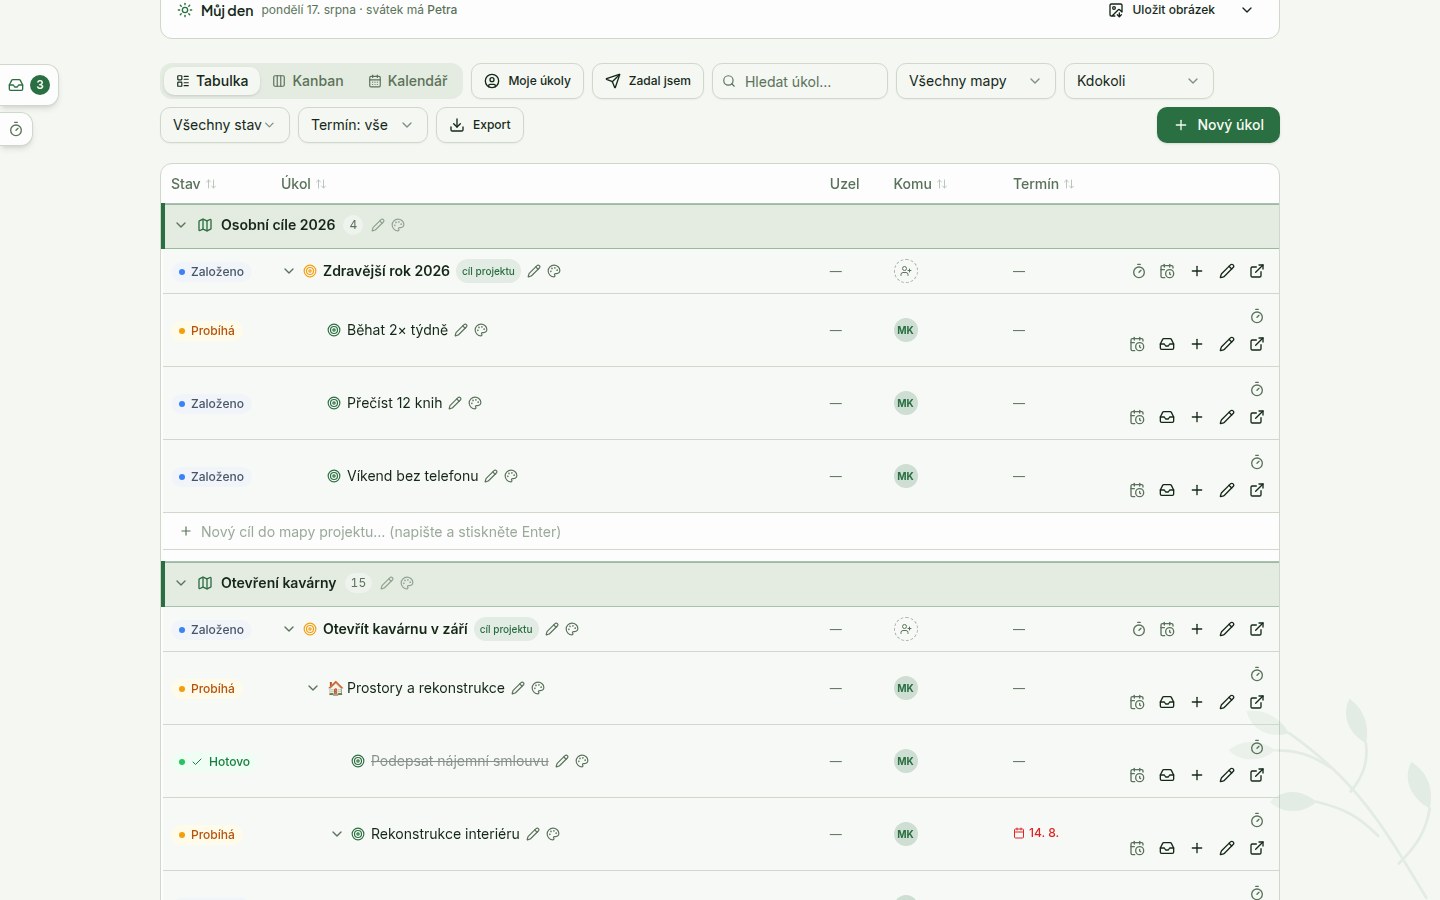Open the Termín: vše deadline filter
This screenshot has width=1440, height=900.
click(363, 125)
